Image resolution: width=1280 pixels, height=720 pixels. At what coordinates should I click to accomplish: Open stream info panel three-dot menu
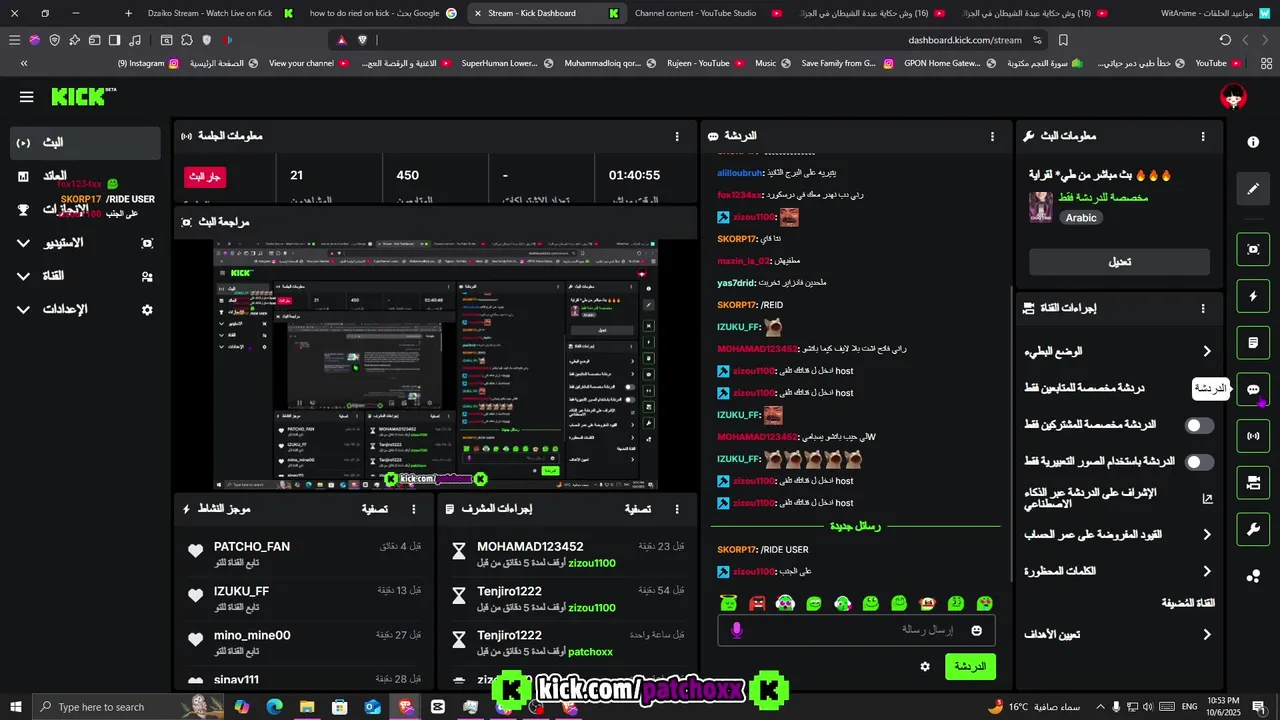tap(1203, 136)
